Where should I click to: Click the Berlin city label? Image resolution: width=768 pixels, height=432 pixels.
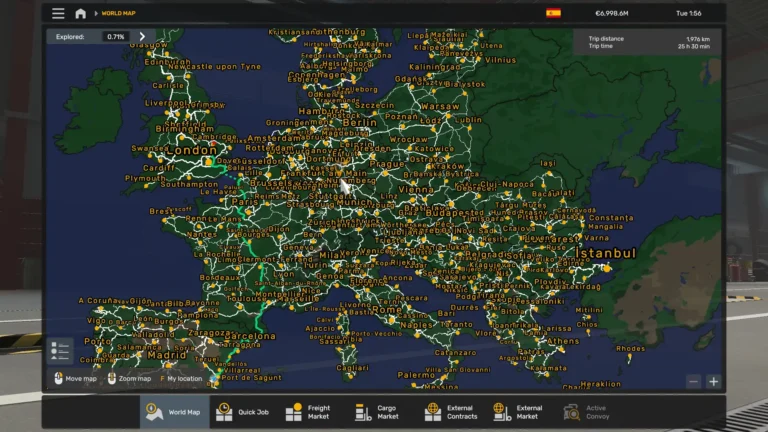360,122
